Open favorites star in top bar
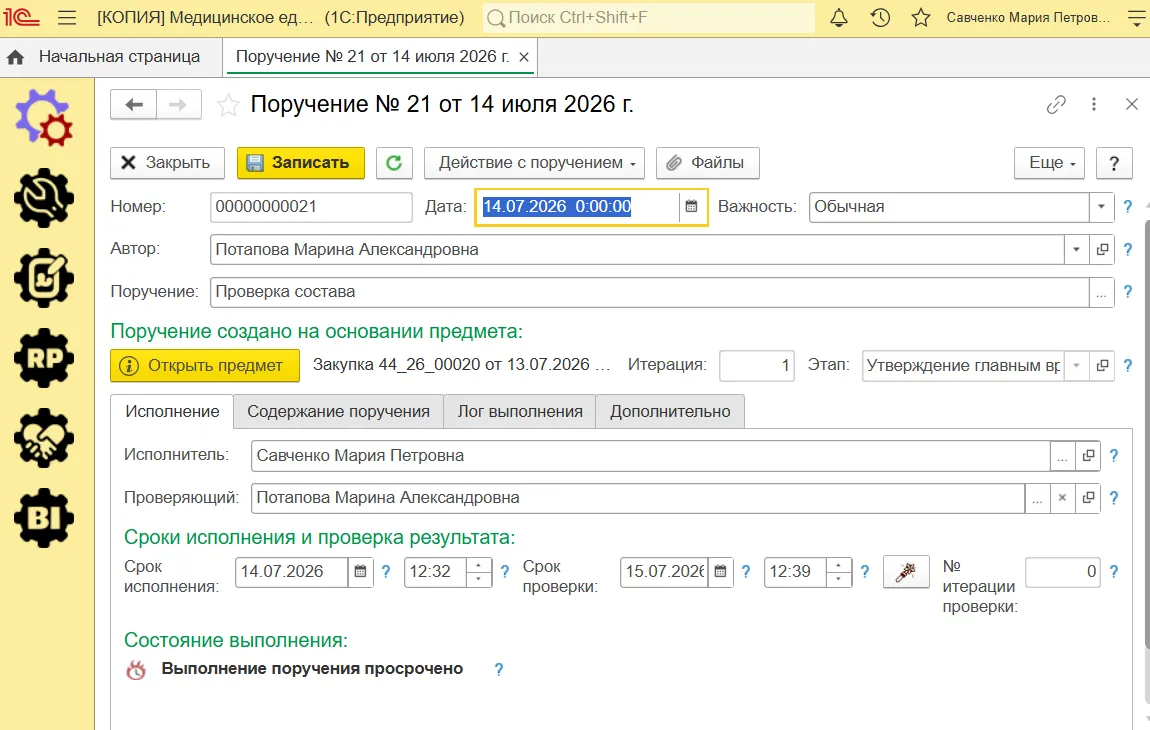Image resolution: width=1150 pixels, height=730 pixels. coord(921,18)
